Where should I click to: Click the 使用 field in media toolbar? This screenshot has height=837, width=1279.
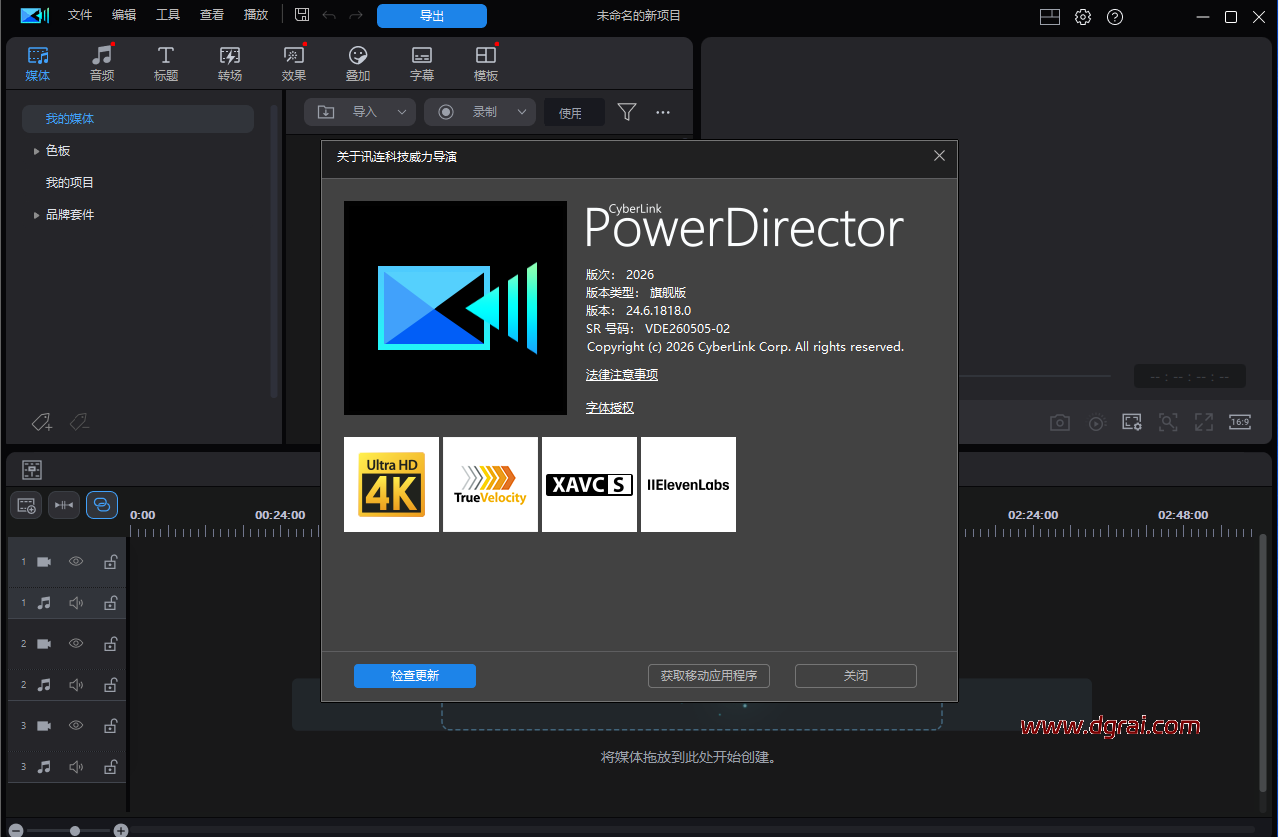tap(574, 113)
